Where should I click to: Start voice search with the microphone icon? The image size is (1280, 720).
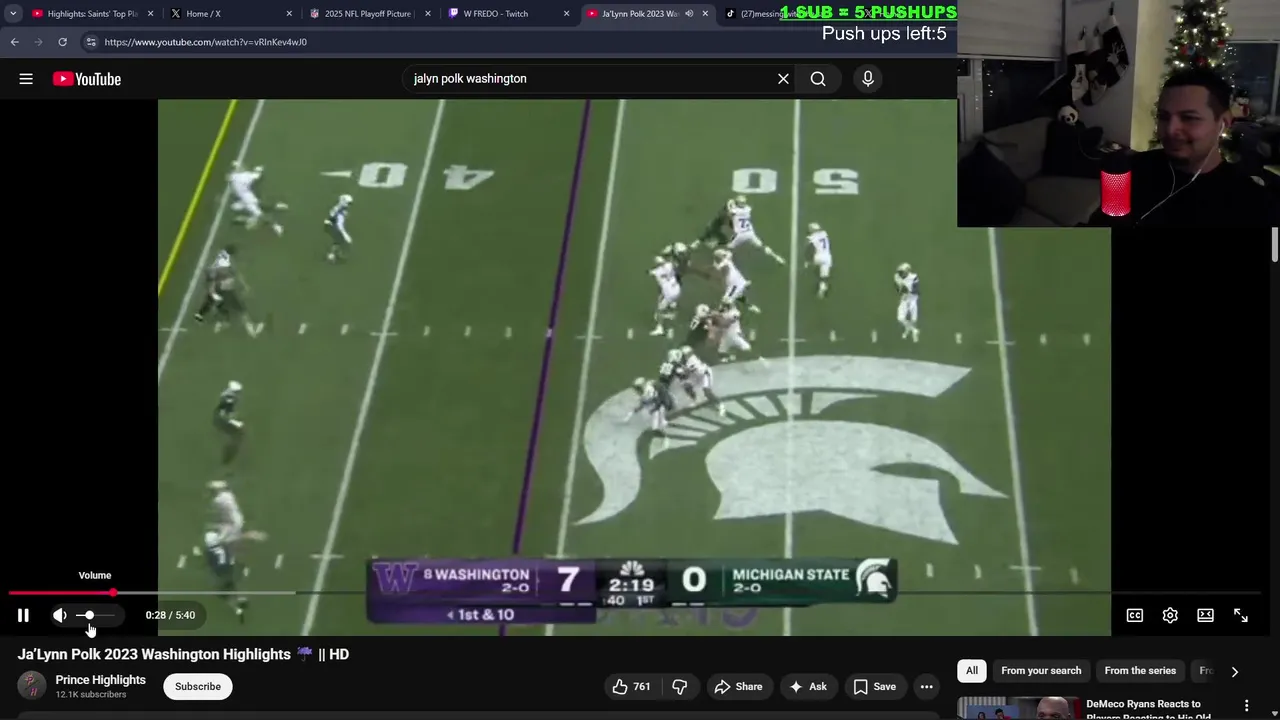pyautogui.click(x=868, y=79)
